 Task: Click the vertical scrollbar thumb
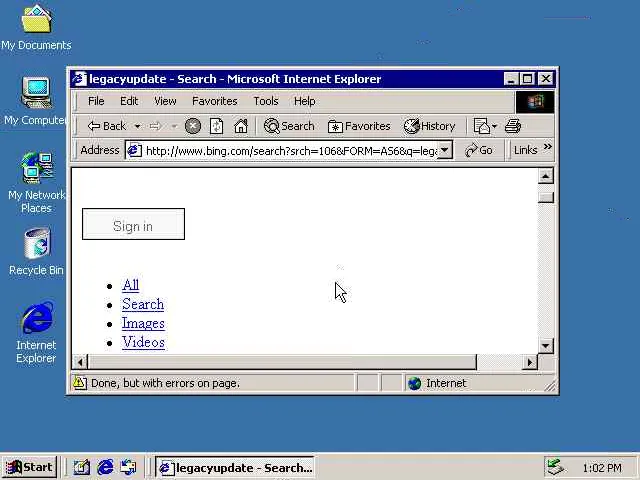tap(546, 197)
